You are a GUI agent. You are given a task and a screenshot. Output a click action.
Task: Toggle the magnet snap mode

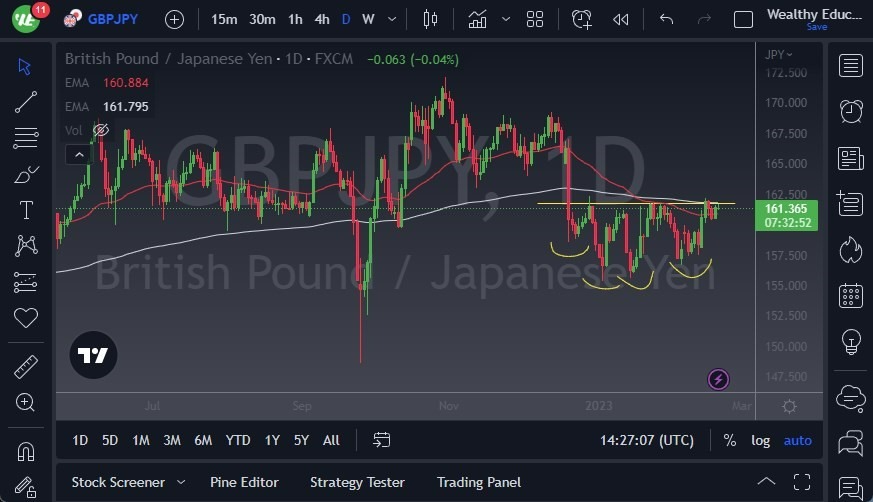coord(26,451)
